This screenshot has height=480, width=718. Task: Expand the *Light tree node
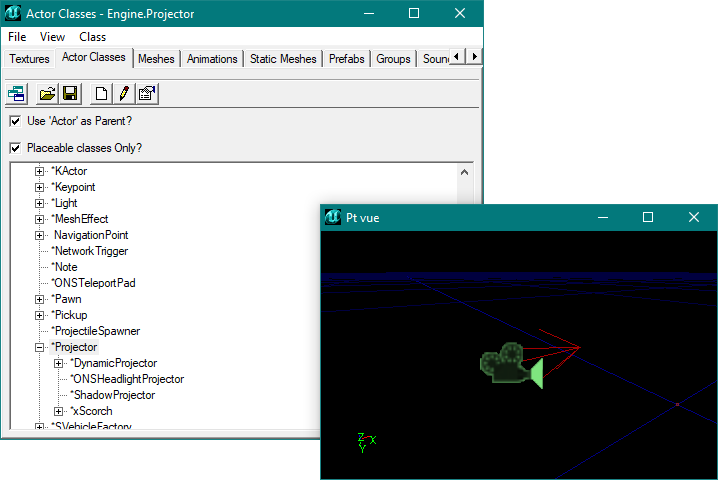coord(39,203)
